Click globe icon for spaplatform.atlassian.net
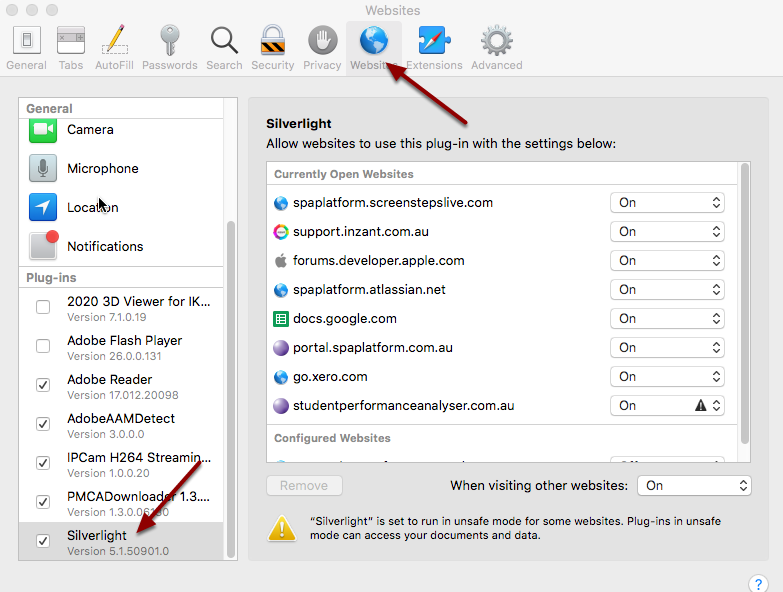Image resolution: width=783 pixels, height=592 pixels. (x=281, y=290)
